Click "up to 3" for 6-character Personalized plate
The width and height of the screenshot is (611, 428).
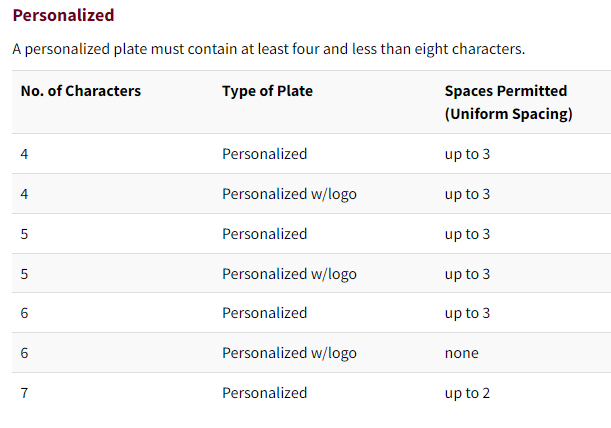[467, 313]
